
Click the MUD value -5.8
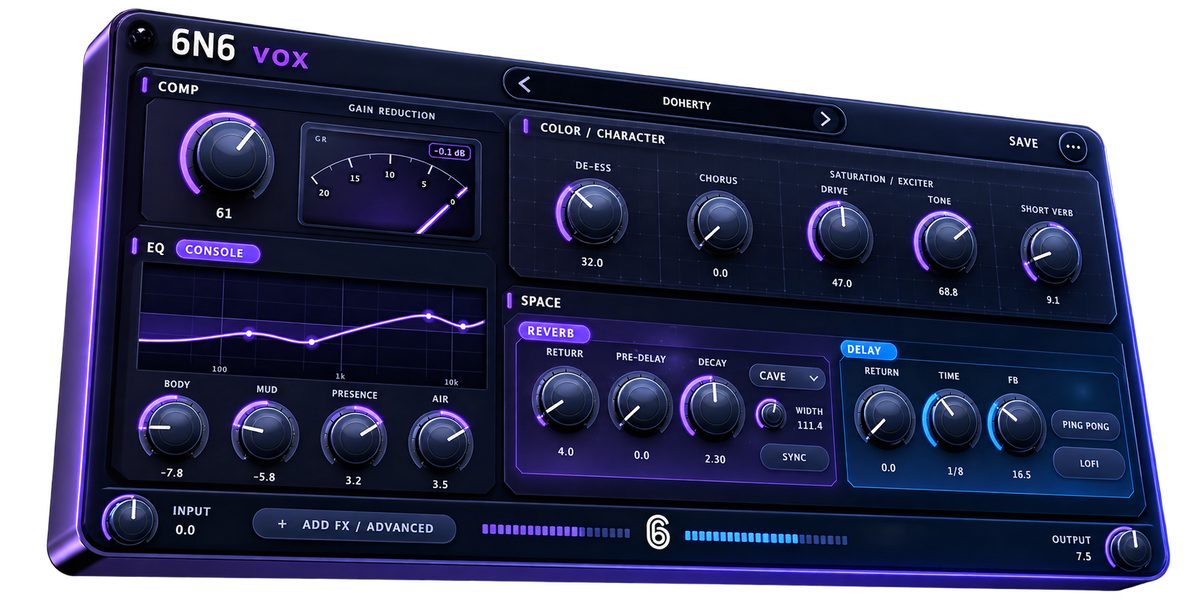(262, 477)
